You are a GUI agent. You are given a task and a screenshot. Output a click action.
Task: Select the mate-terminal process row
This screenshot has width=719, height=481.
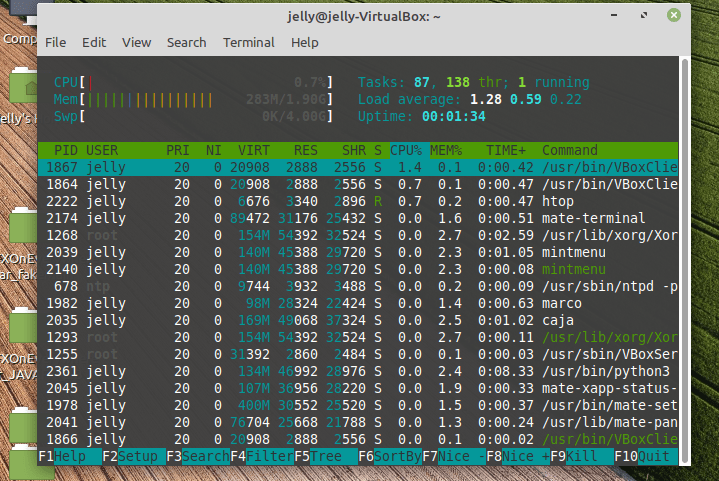[358, 218]
